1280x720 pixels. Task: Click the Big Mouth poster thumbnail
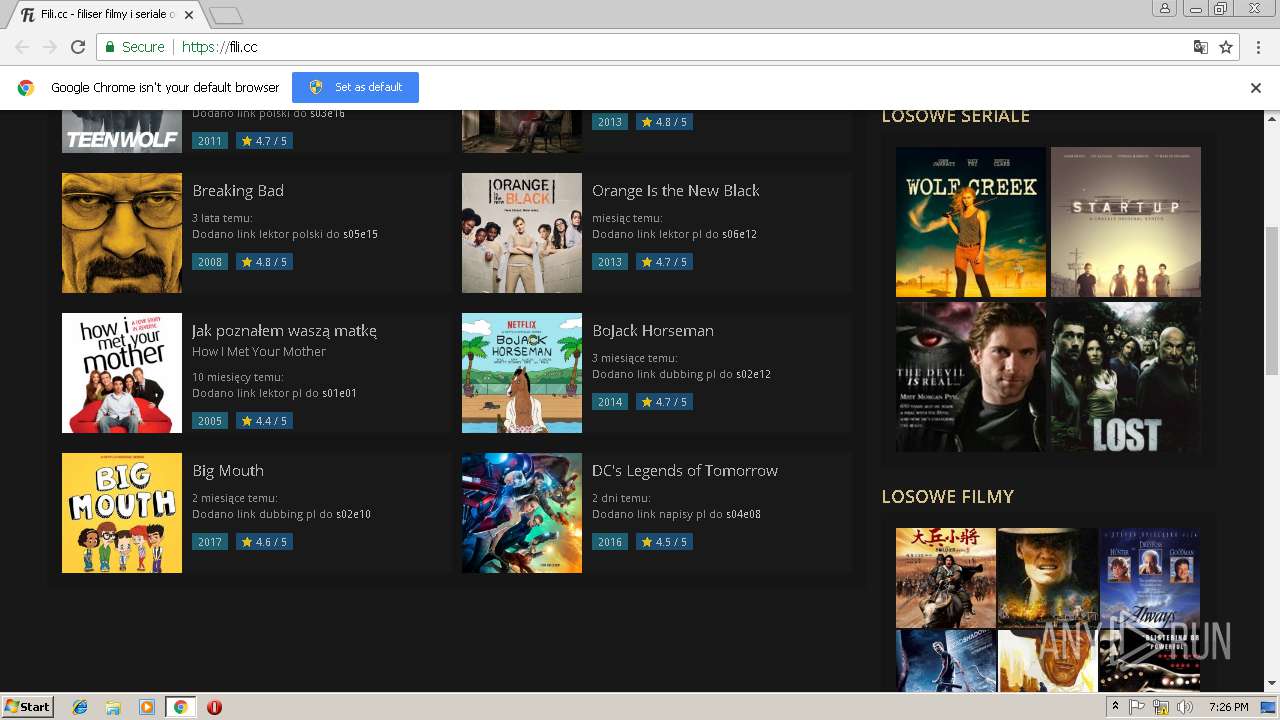click(x=122, y=513)
